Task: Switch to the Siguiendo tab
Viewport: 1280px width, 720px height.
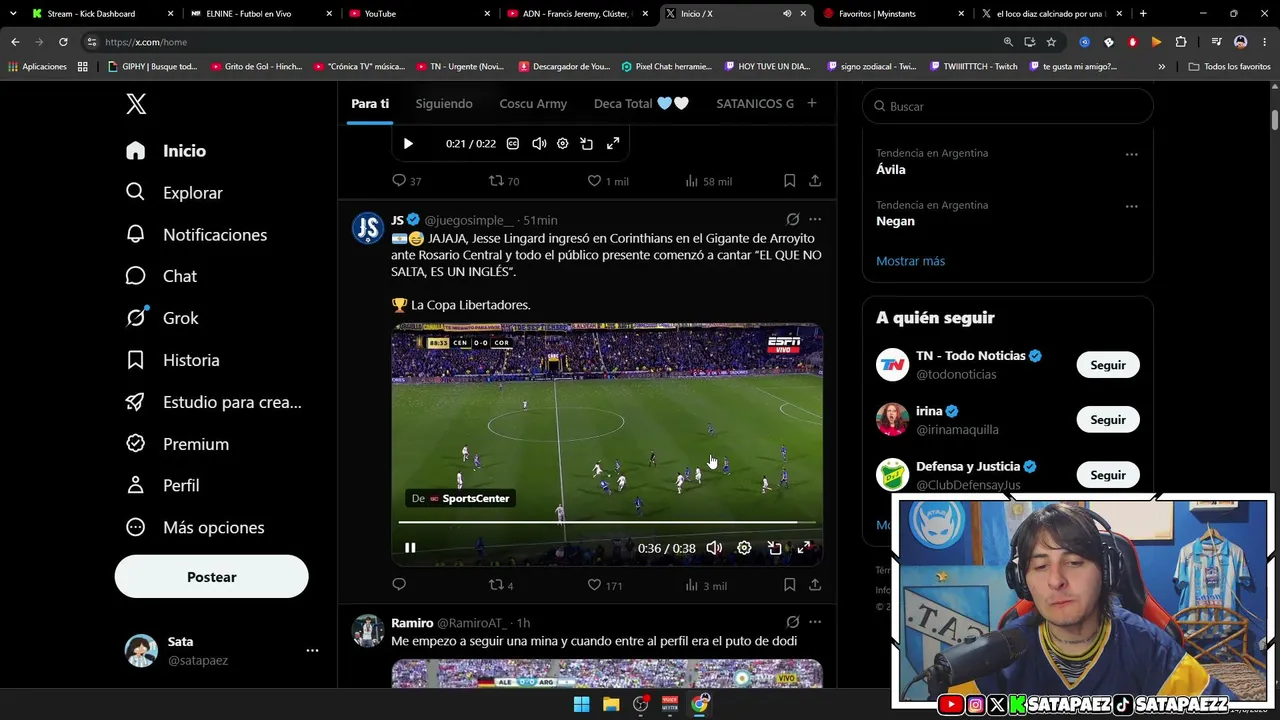Action: click(444, 104)
